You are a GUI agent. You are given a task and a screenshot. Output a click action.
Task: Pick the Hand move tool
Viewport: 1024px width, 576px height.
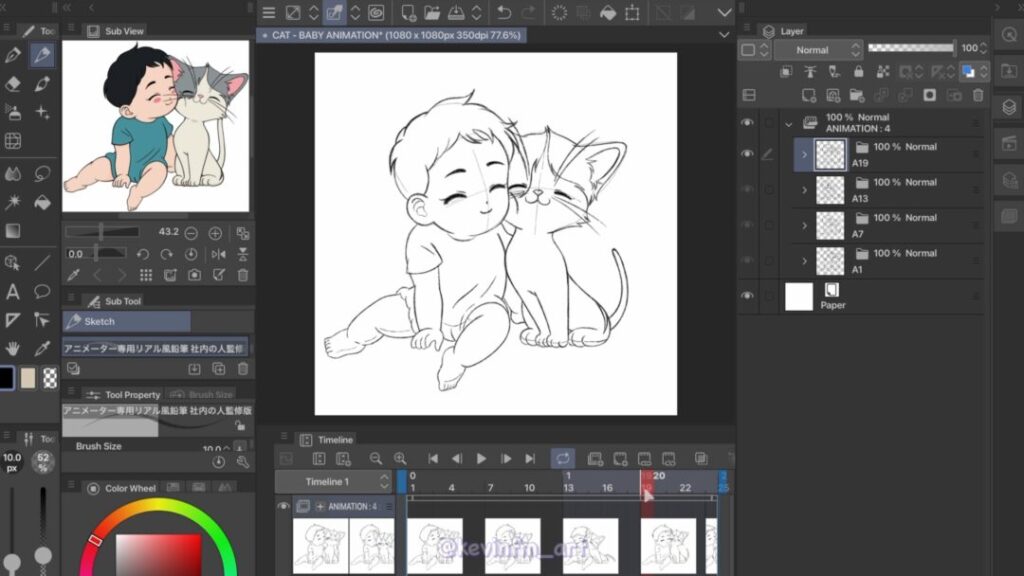click(x=13, y=348)
